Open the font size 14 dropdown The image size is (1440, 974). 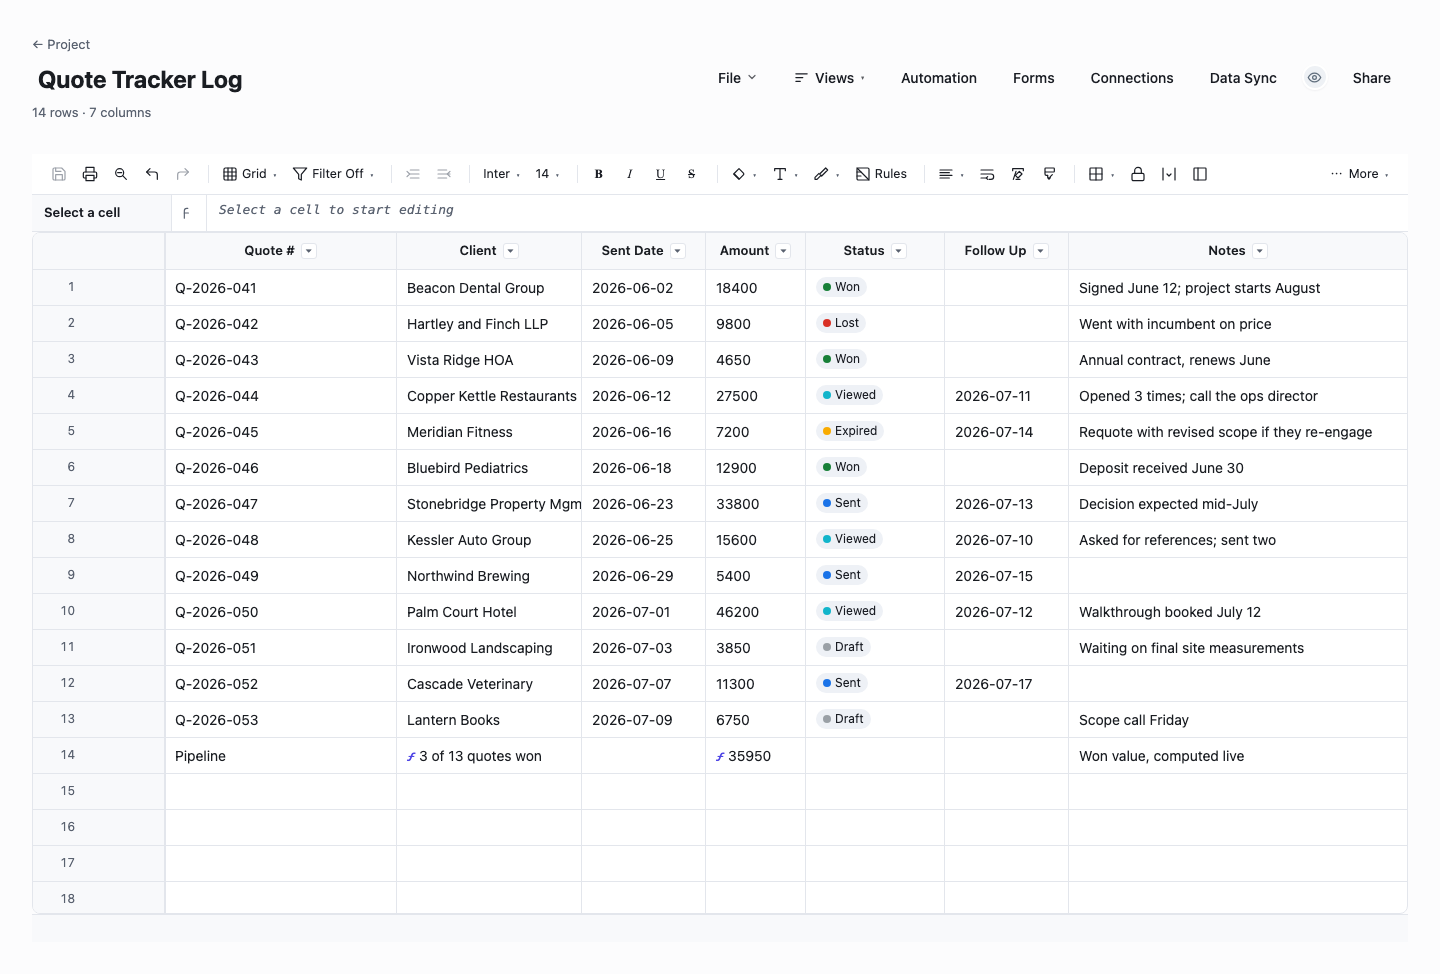click(x=547, y=174)
